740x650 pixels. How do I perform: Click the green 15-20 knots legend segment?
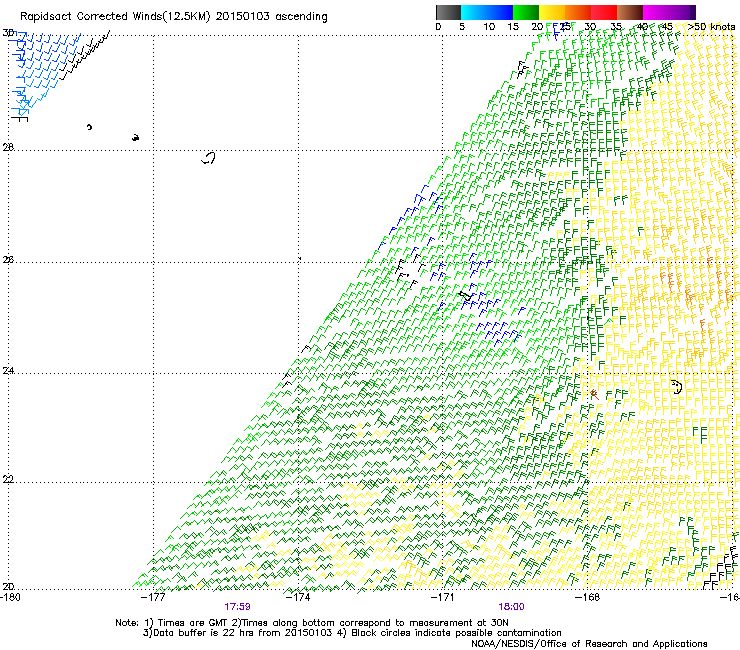tap(526, 12)
